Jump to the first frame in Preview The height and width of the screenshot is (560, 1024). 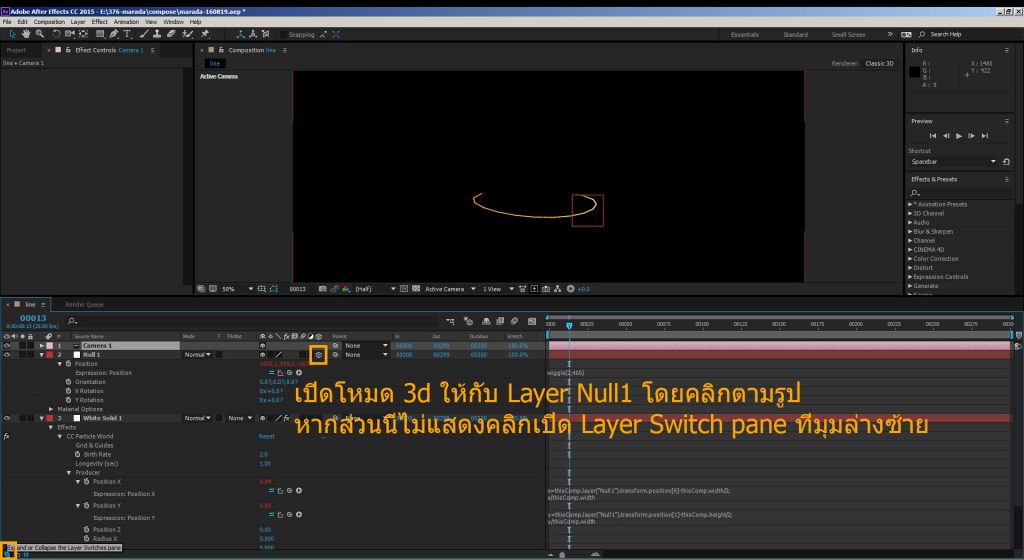pyautogui.click(x=933, y=136)
